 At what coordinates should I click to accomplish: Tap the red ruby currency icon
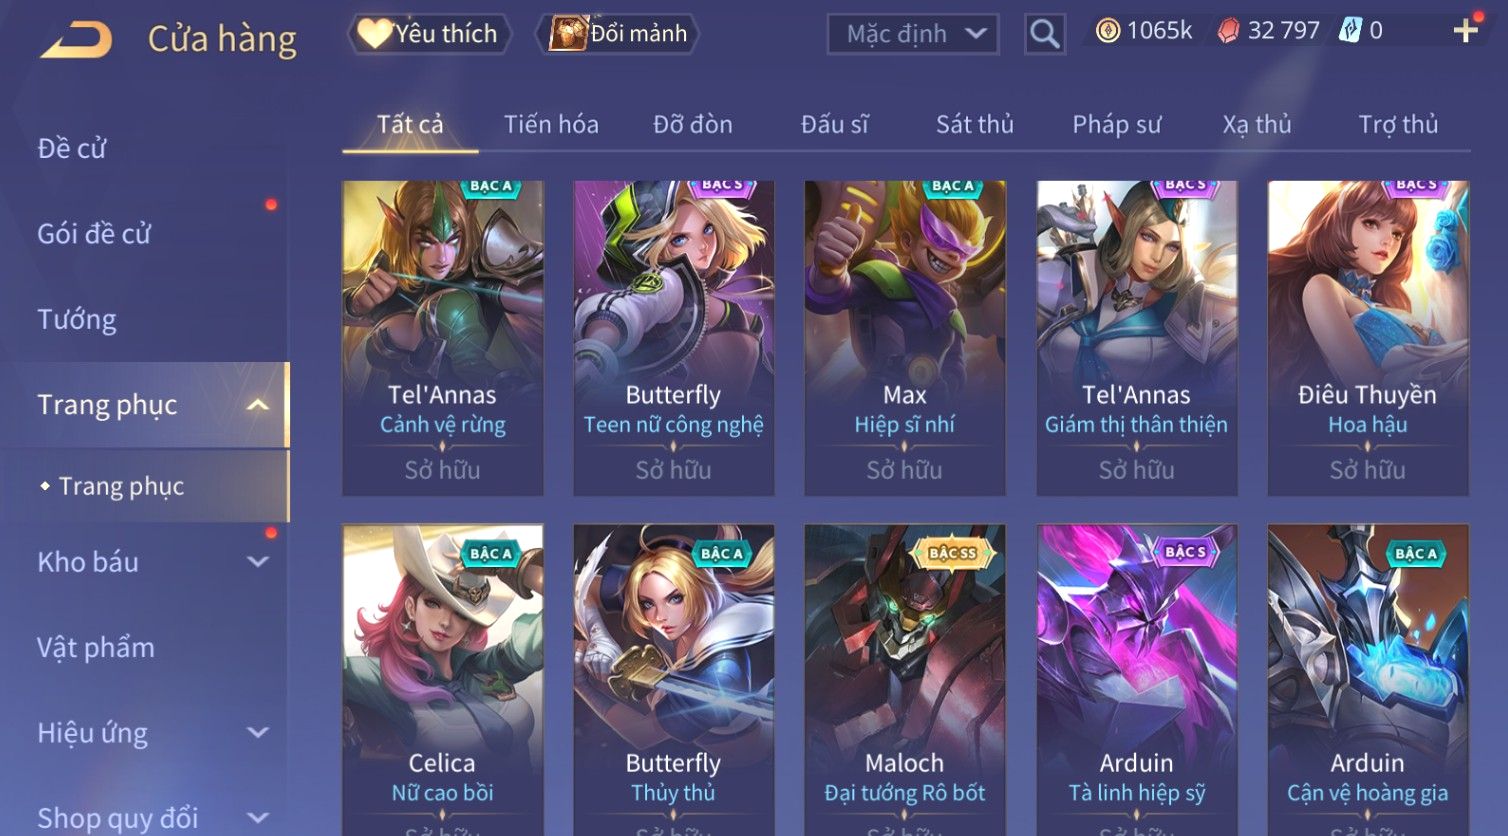1228,31
